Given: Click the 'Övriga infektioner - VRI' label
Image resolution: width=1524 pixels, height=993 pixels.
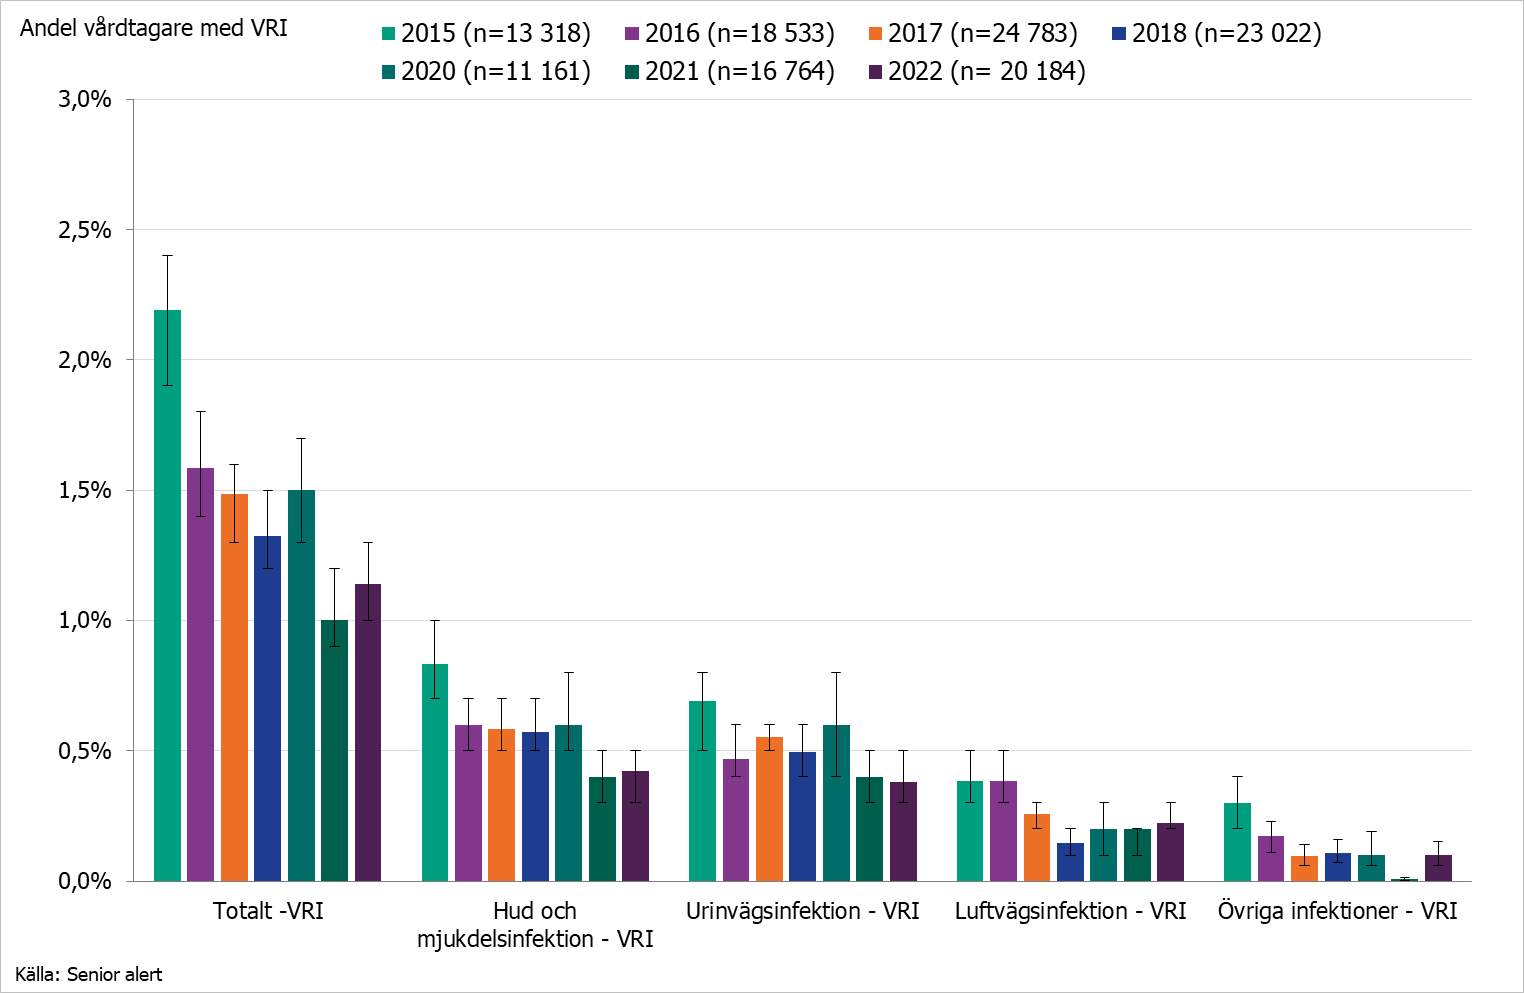Looking at the screenshot, I should point(1337,911).
